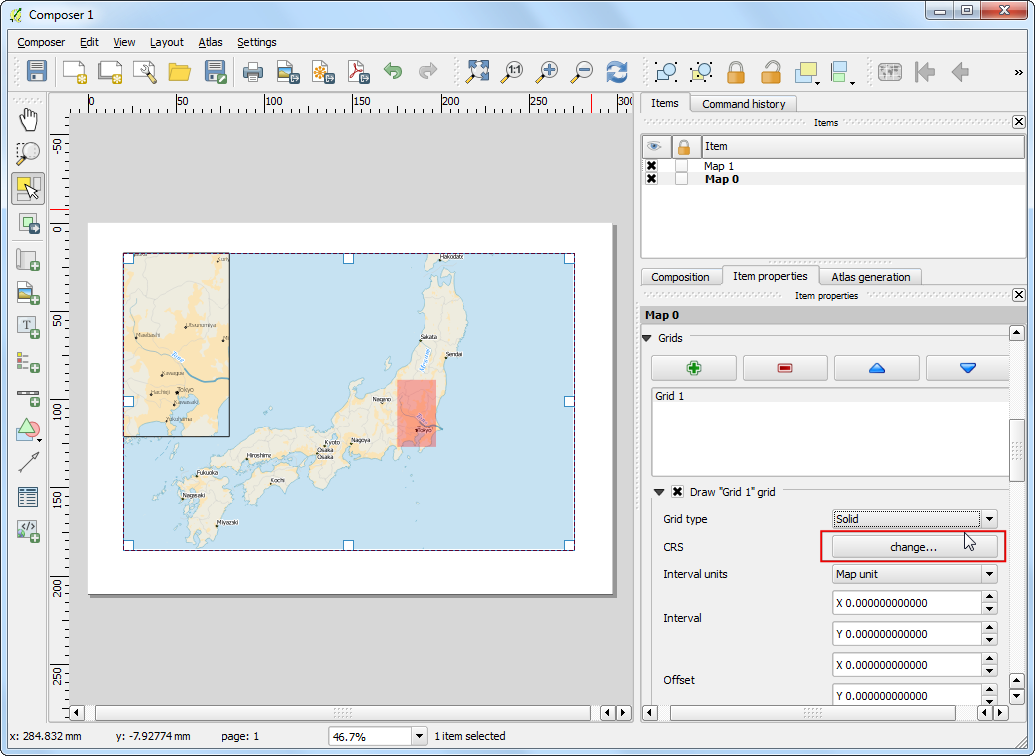Image resolution: width=1035 pixels, height=756 pixels.
Task: Toggle visibility of Map 0
Action: click(x=652, y=179)
